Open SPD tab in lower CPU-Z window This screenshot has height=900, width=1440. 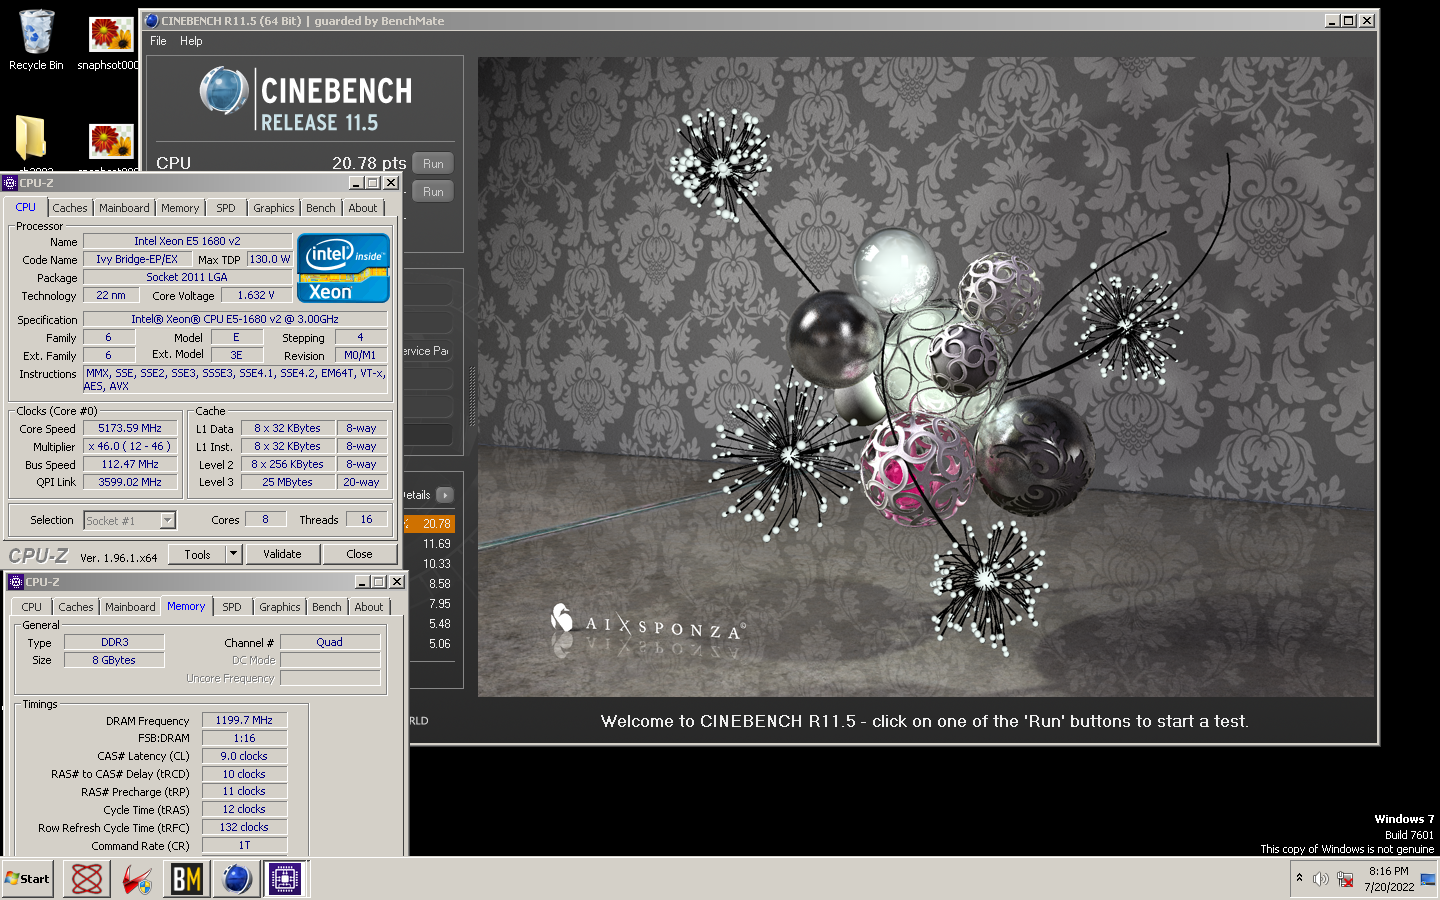coord(232,607)
